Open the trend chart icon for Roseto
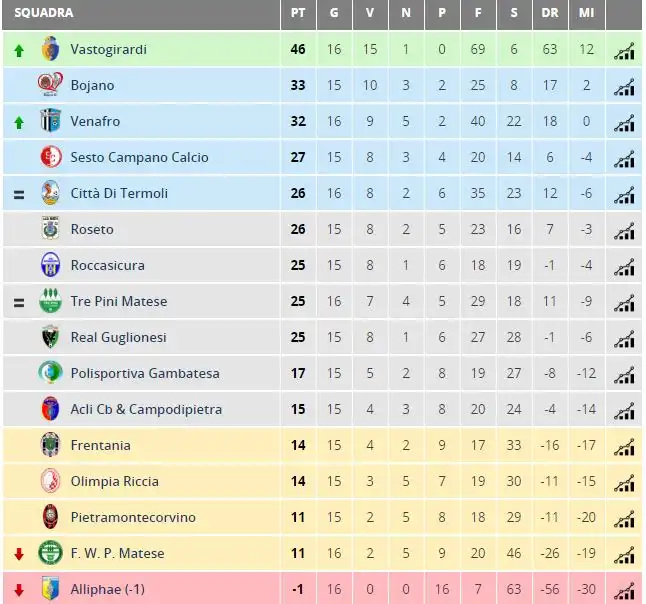This screenshot has width=646, height=604. (624, 231)
